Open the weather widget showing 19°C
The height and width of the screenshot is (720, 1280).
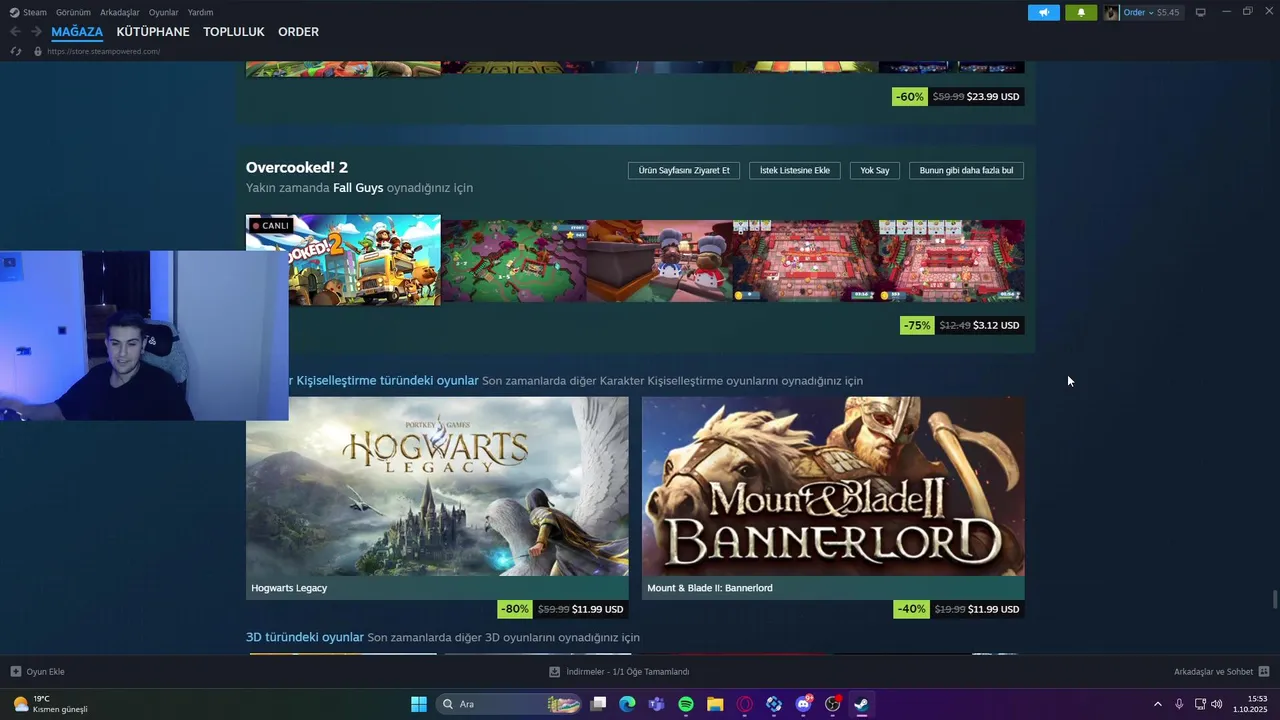[x=50, y=704]
